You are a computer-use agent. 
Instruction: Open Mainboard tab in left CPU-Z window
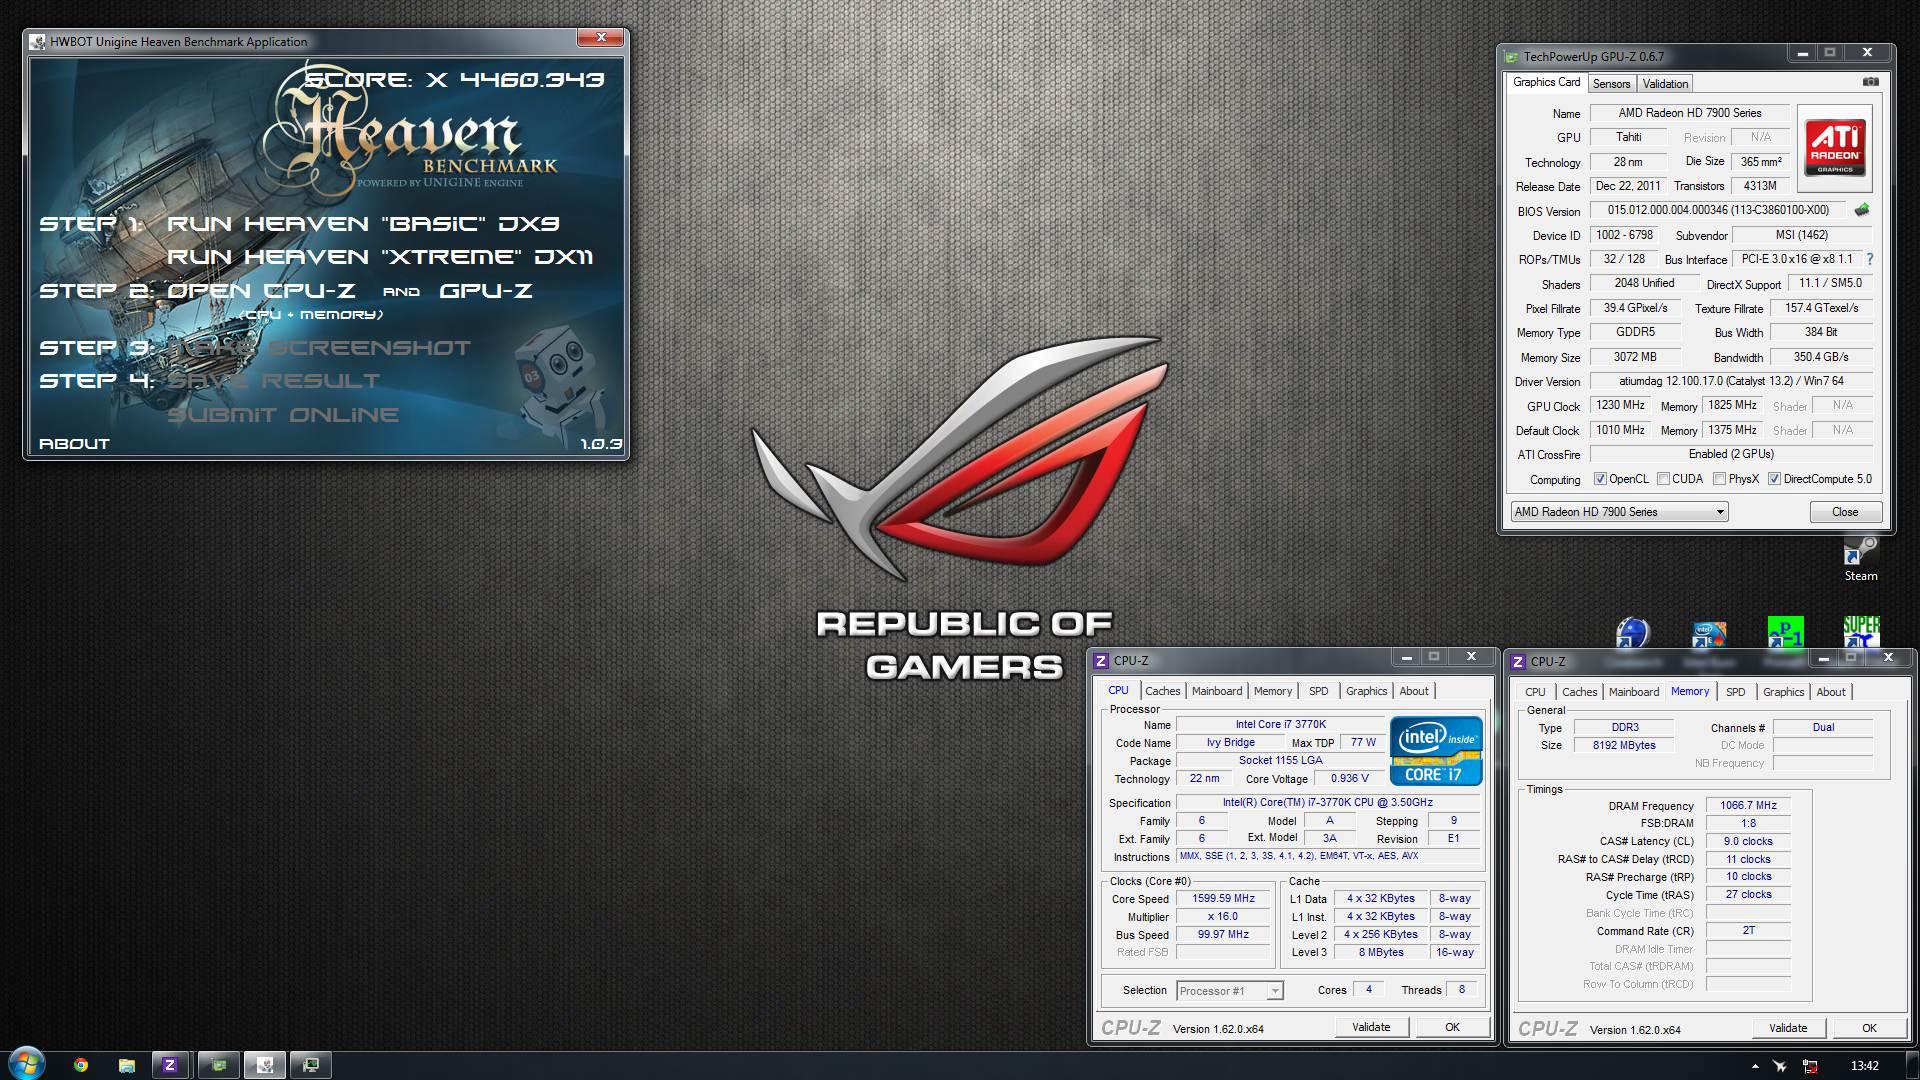pyautogui.click(x=1217, y=691)
